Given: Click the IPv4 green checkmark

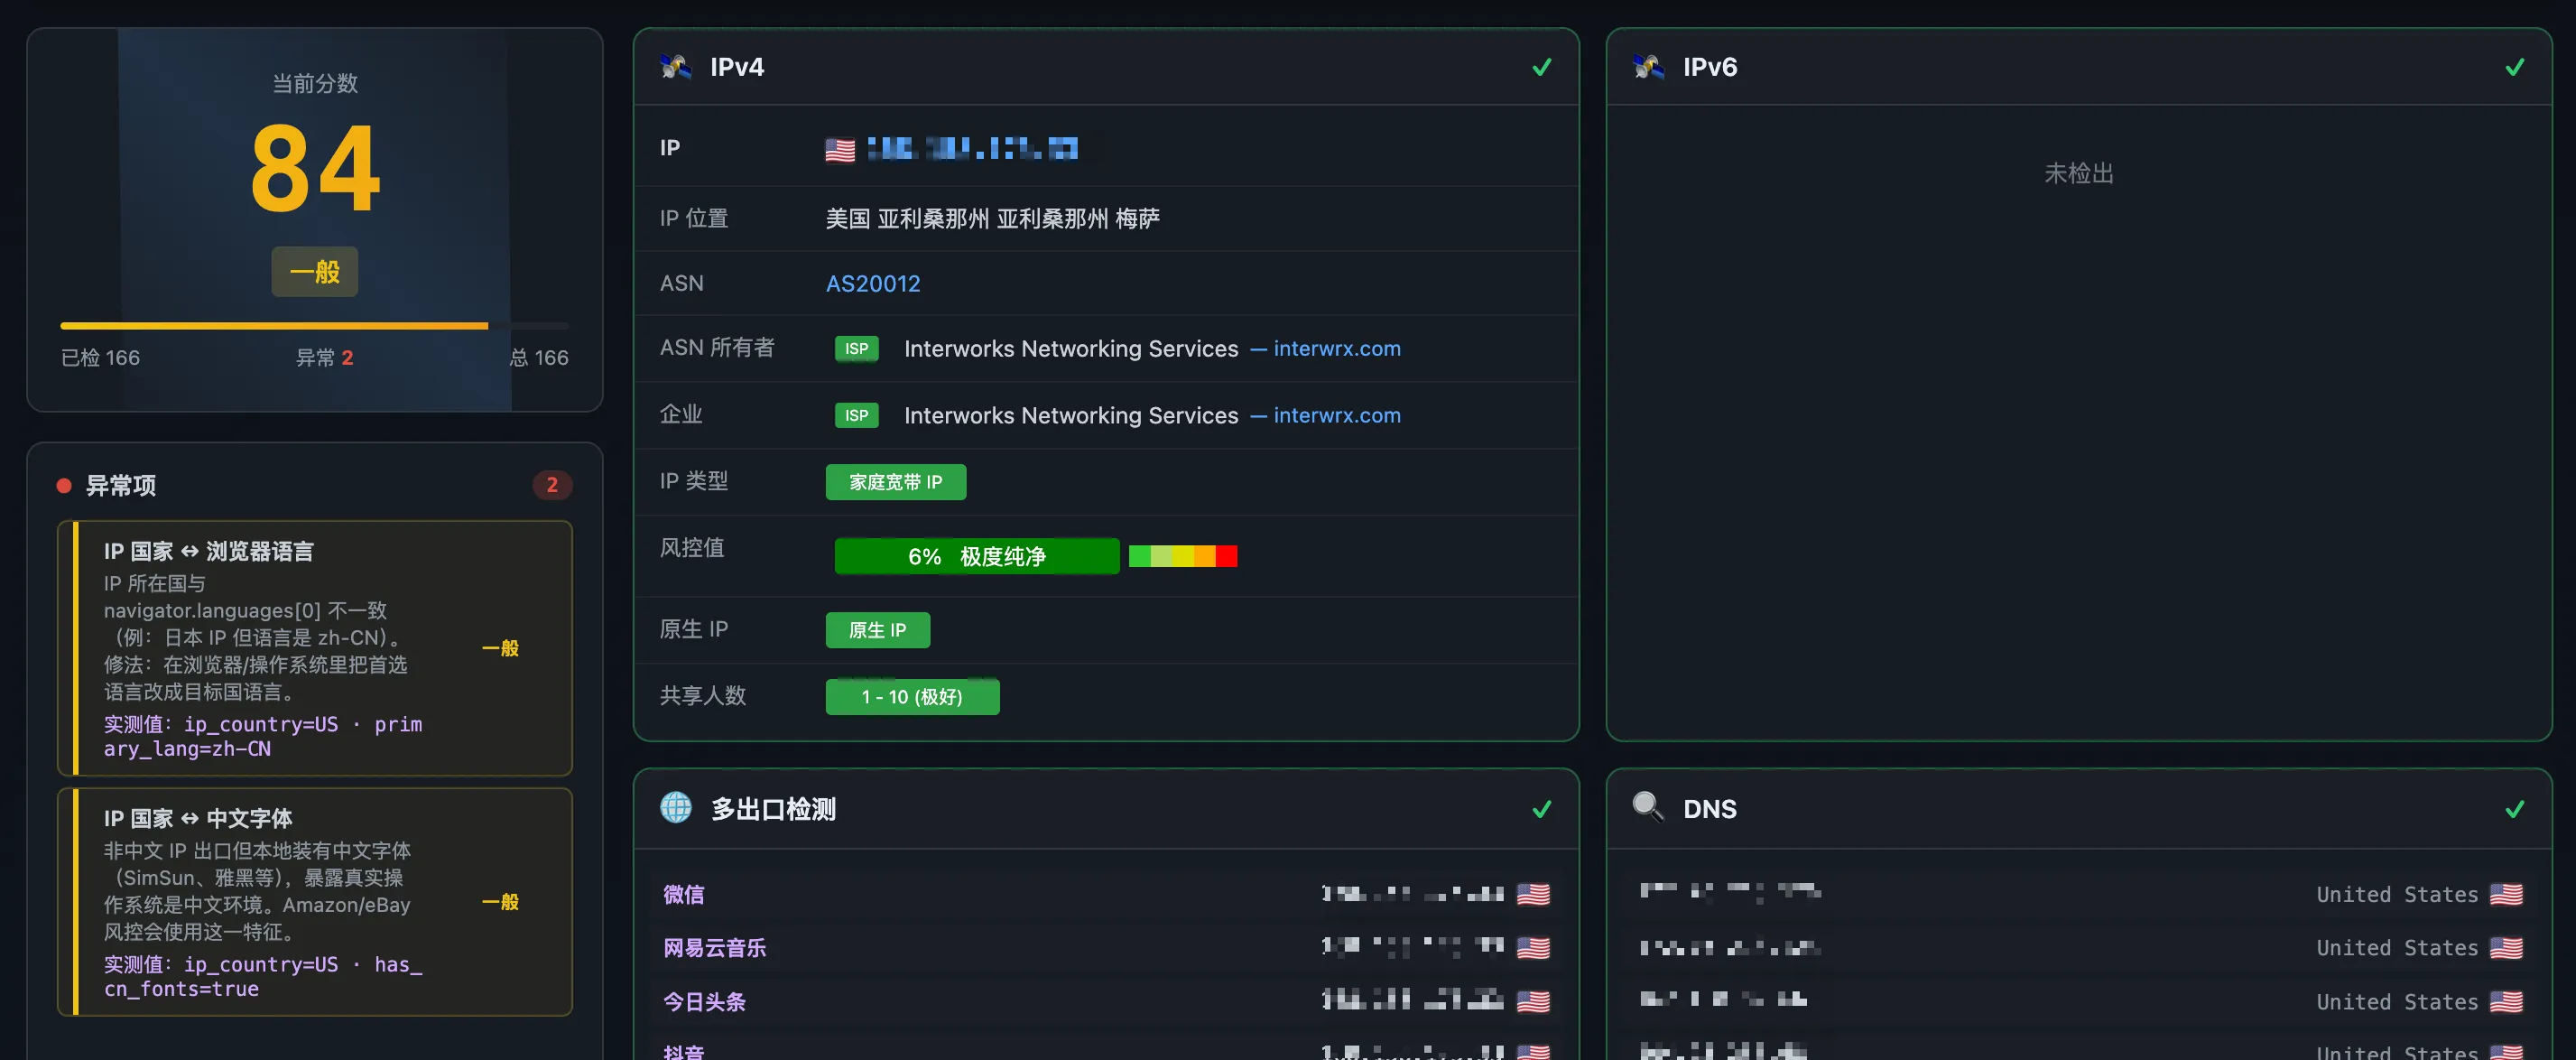Looking at the screenshot, I should [x=1542, y=67].
